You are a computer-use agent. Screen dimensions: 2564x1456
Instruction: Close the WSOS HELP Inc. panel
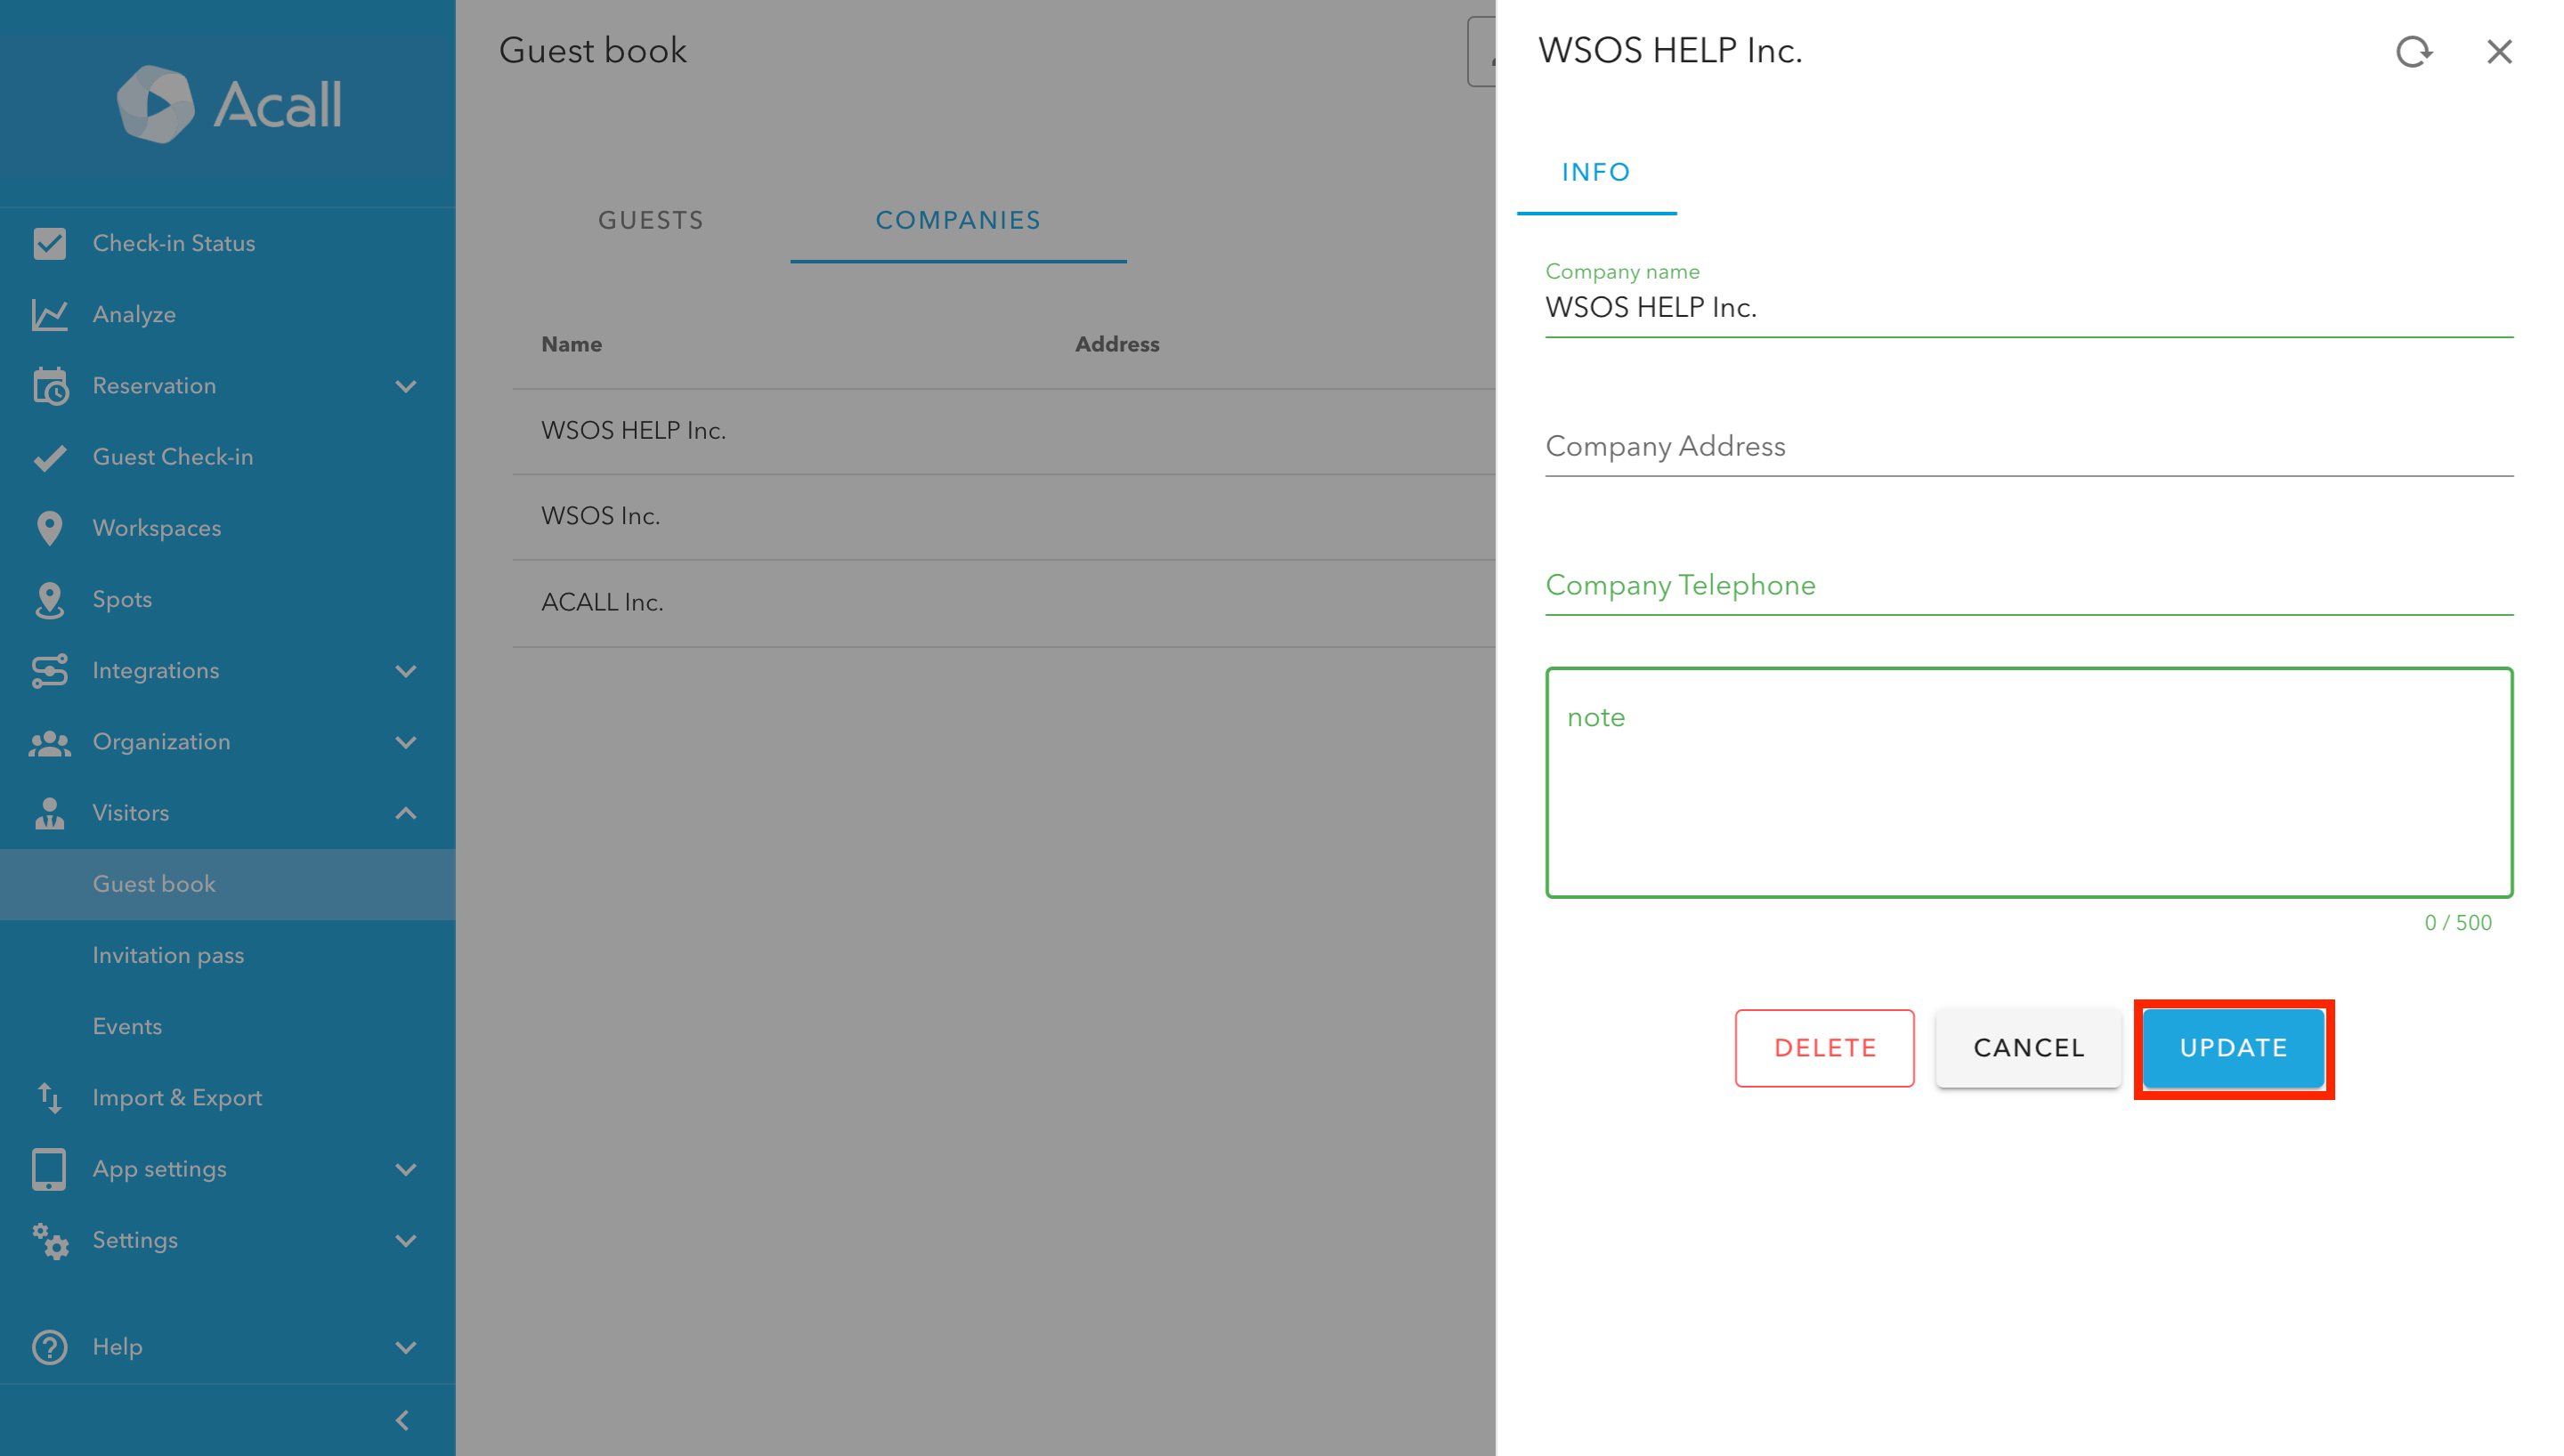click(x=2498, y=51)
